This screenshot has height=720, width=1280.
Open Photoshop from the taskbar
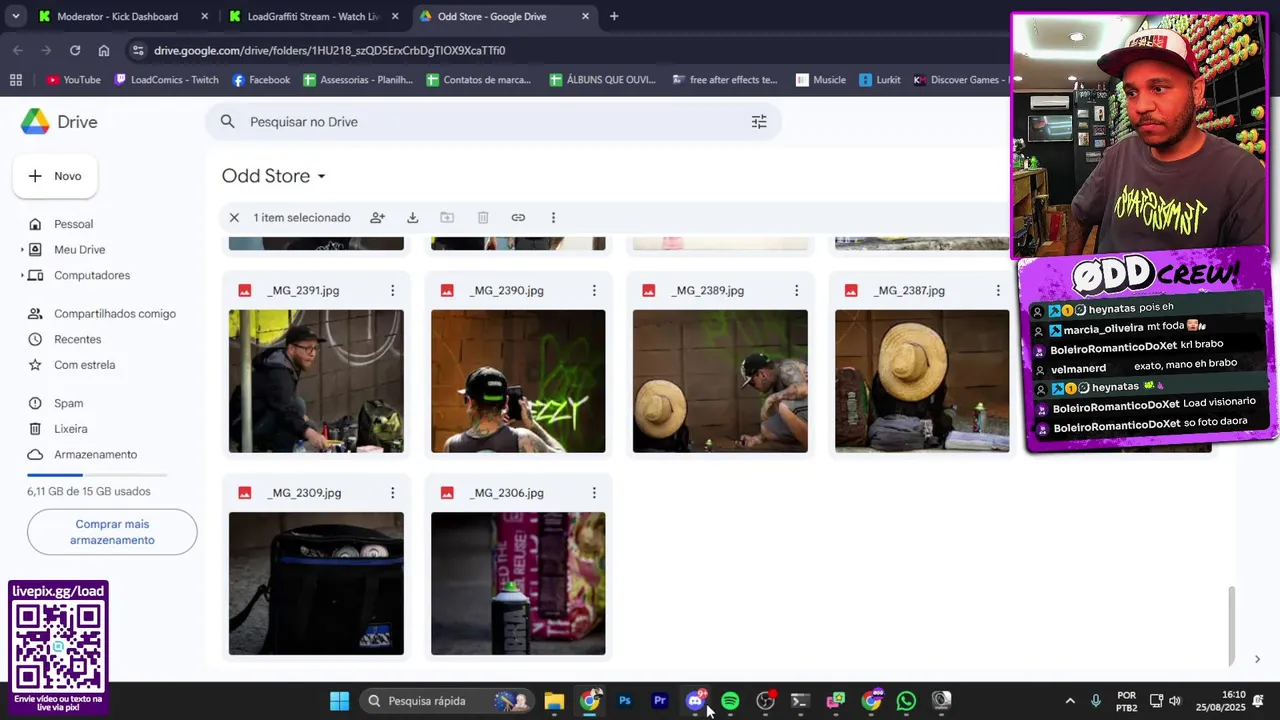click(x=625, y=701)
